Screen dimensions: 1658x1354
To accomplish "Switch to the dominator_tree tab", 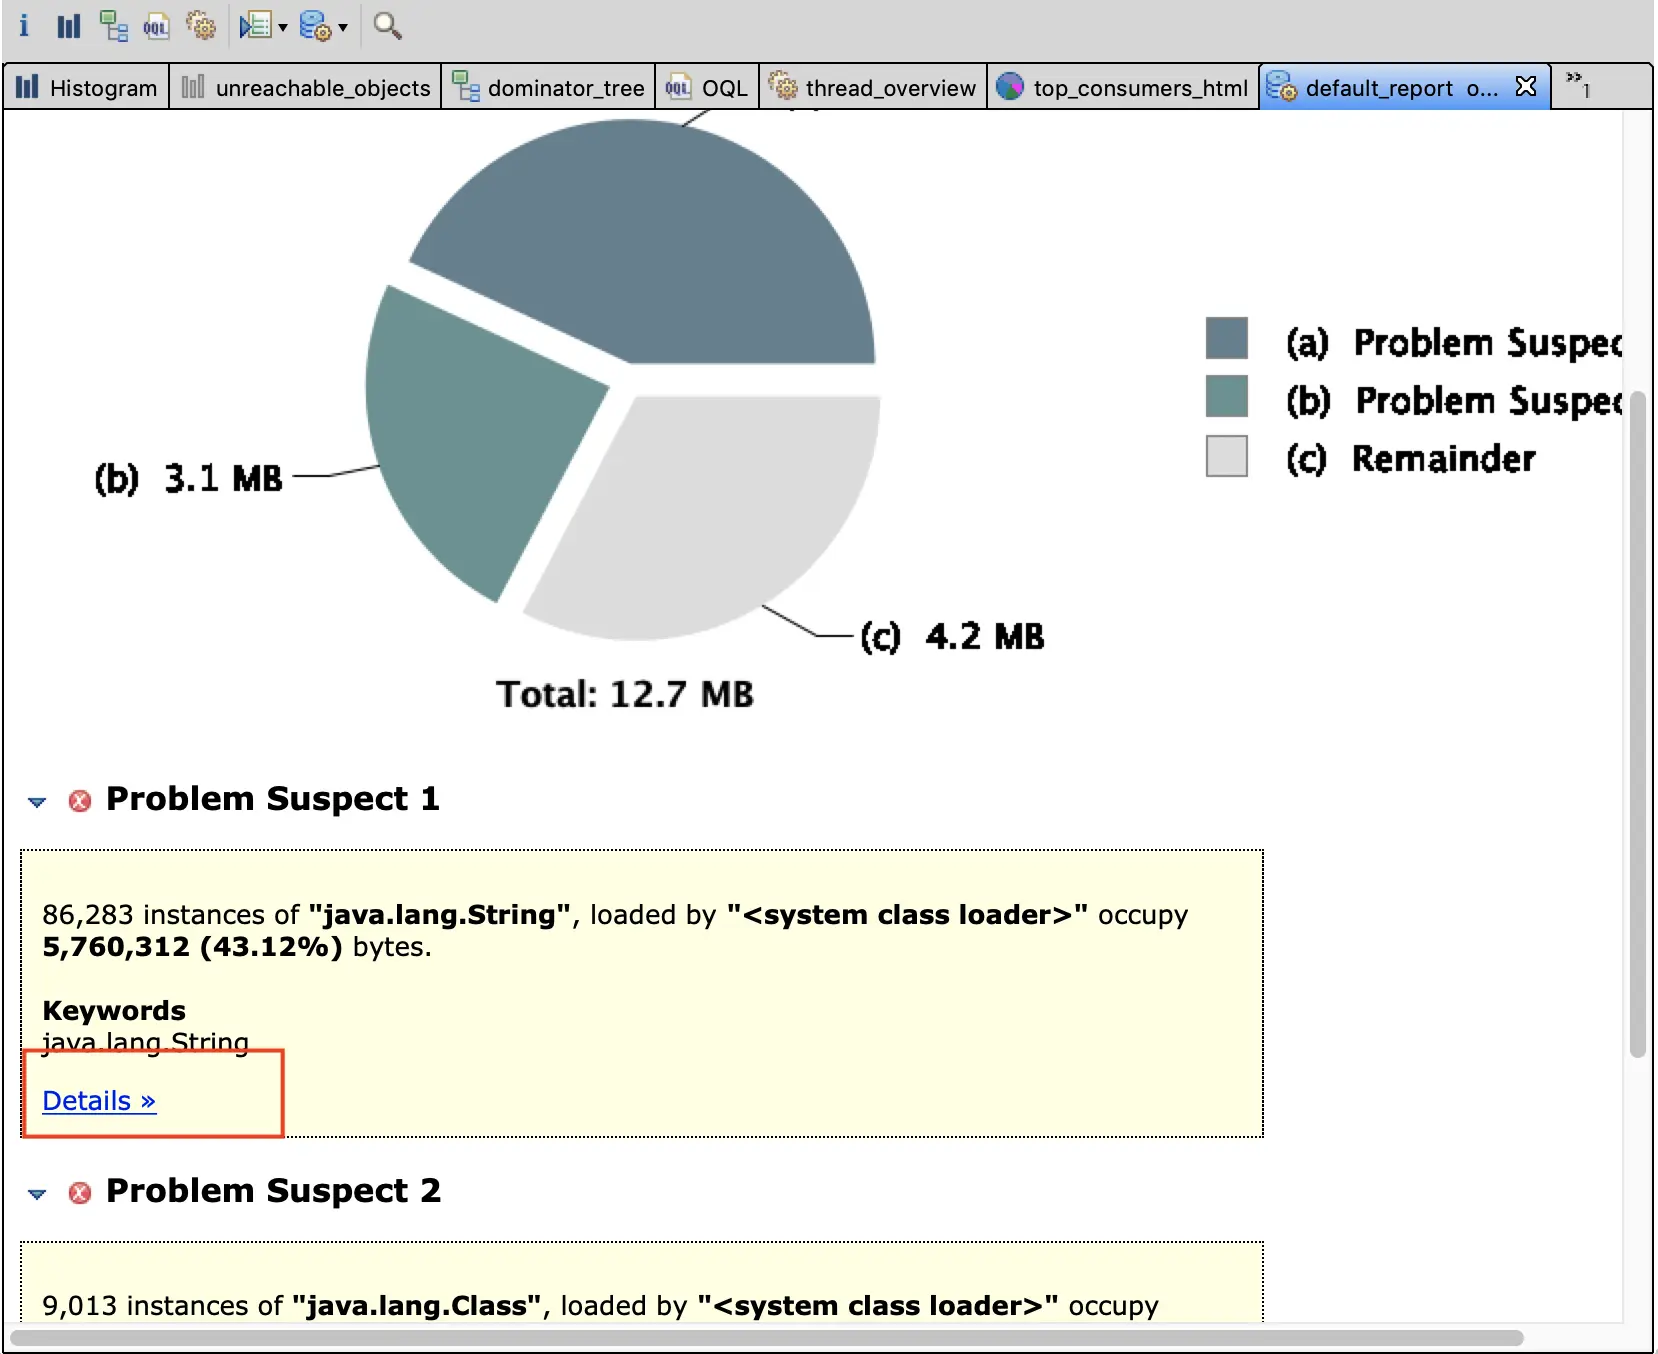I will [548, 88].
